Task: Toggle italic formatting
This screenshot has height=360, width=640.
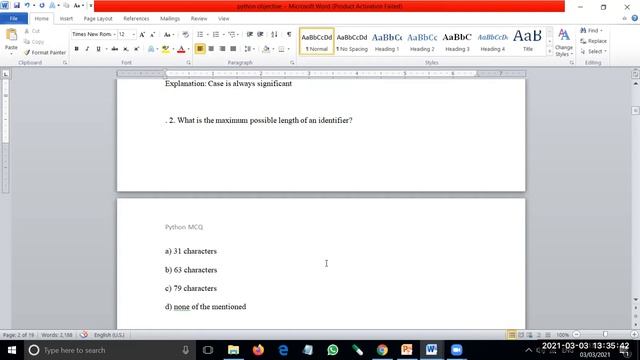Action: [87, 49]
